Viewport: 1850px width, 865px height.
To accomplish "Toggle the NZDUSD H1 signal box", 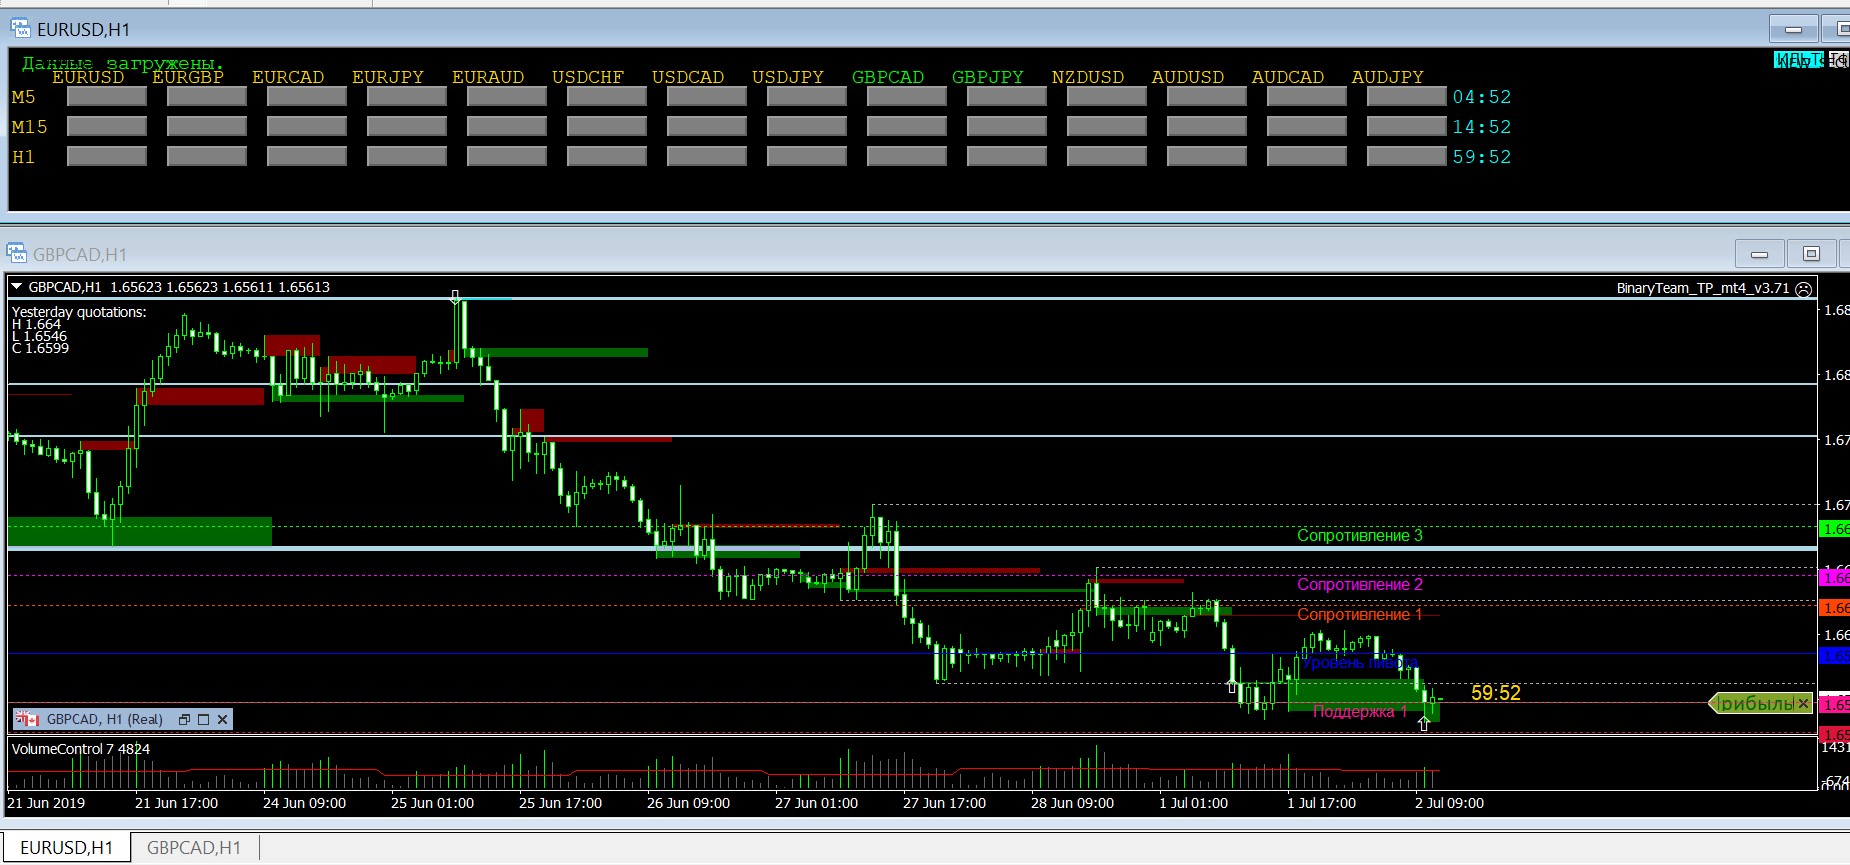I will (1107, 157).
